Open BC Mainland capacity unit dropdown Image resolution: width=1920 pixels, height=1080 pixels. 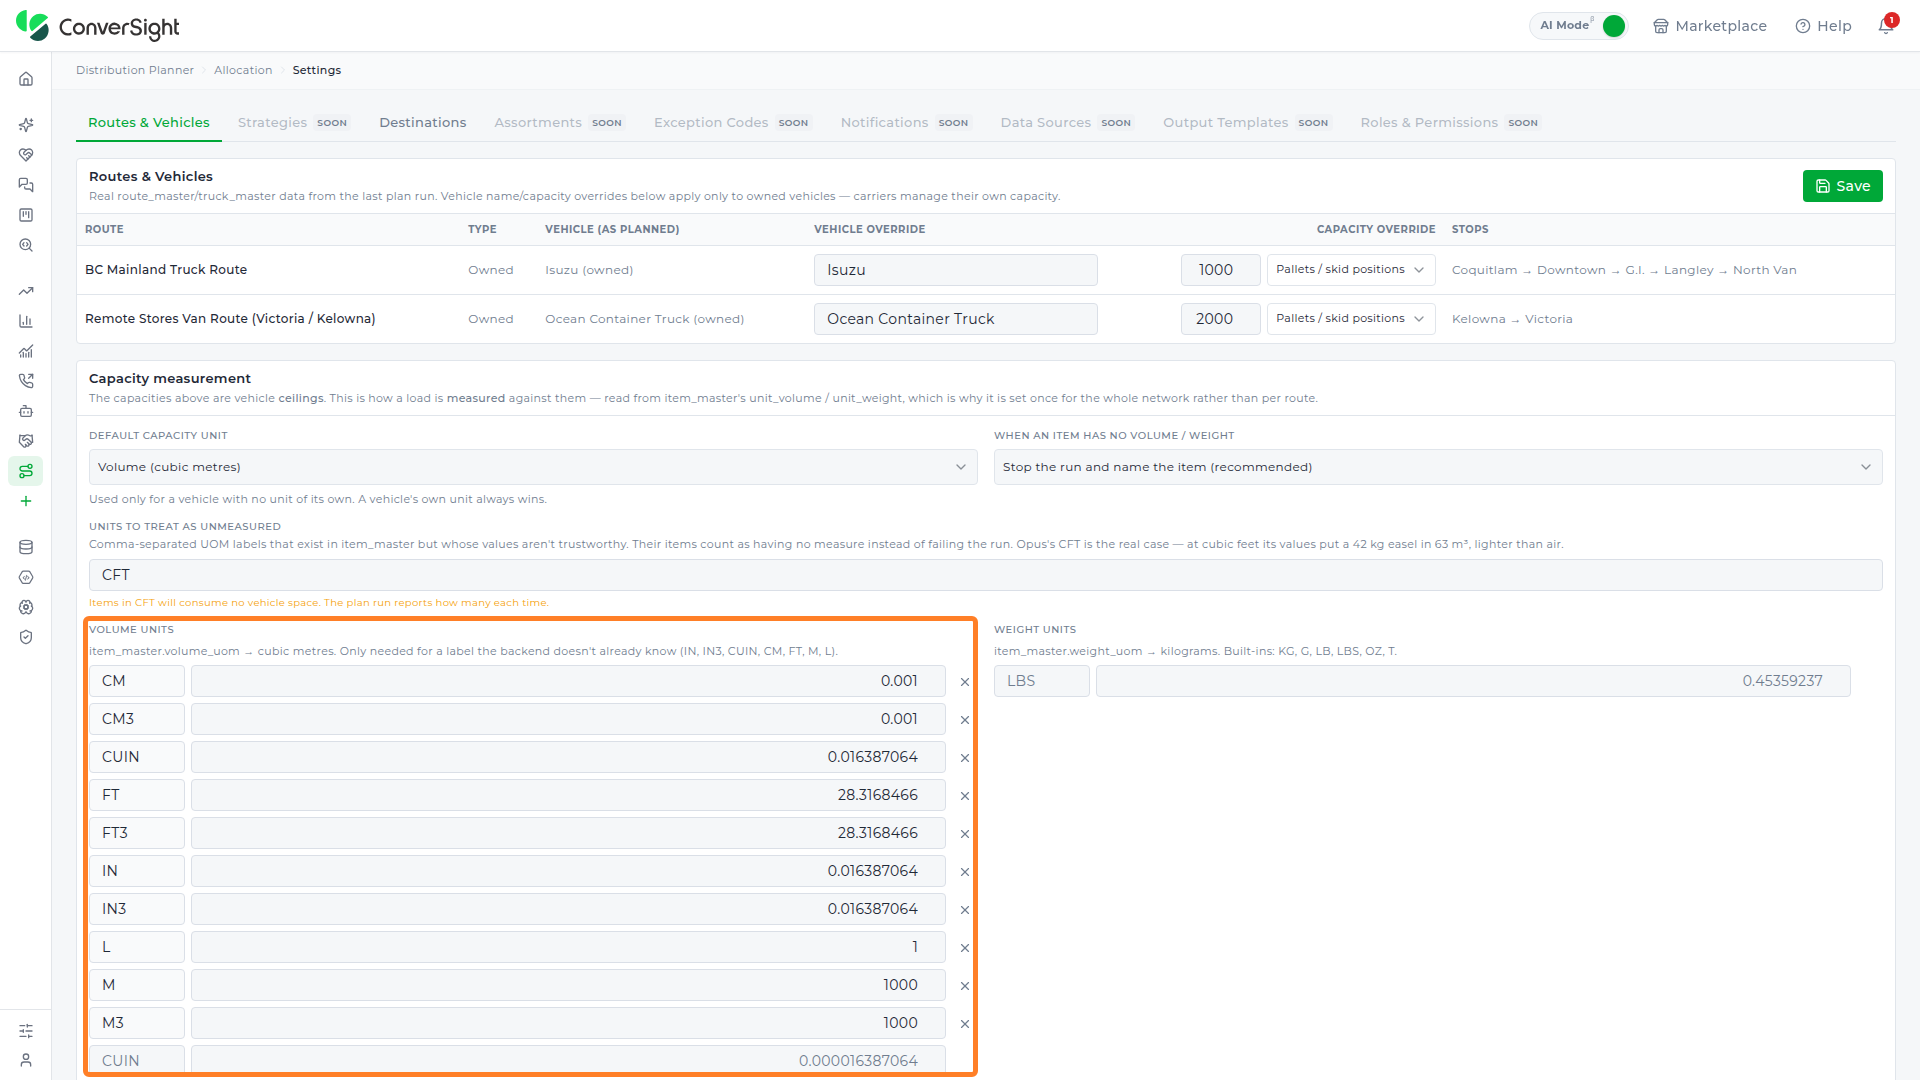tap(1351, 270)
